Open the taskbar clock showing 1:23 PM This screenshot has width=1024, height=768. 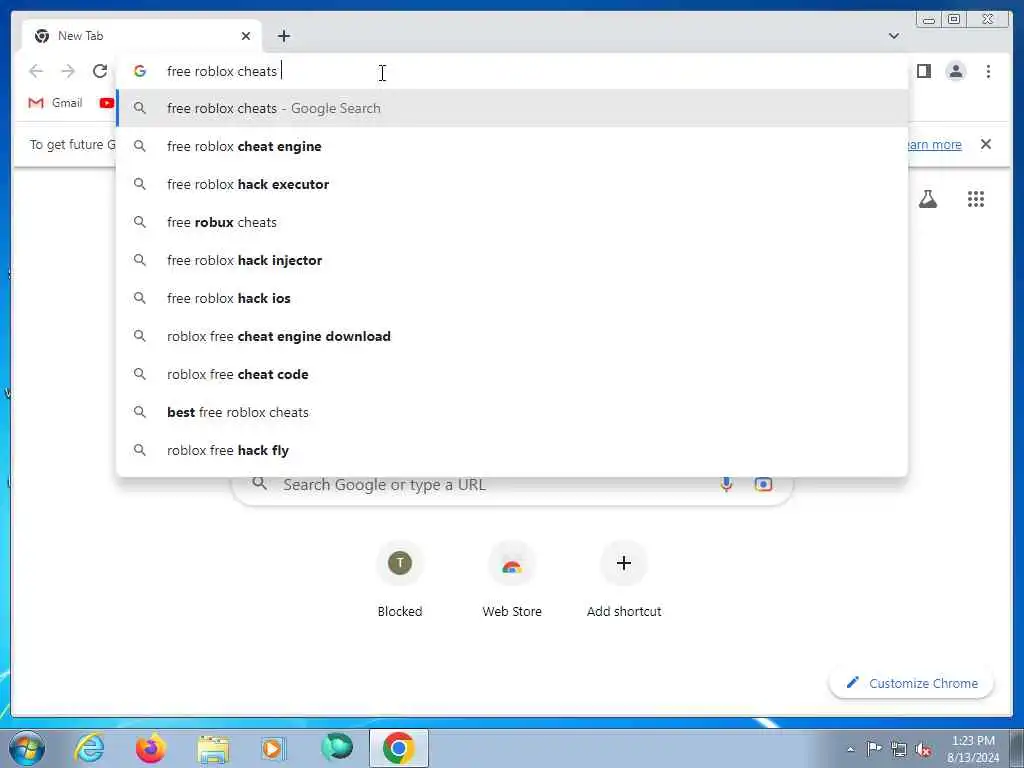(973, 749)
